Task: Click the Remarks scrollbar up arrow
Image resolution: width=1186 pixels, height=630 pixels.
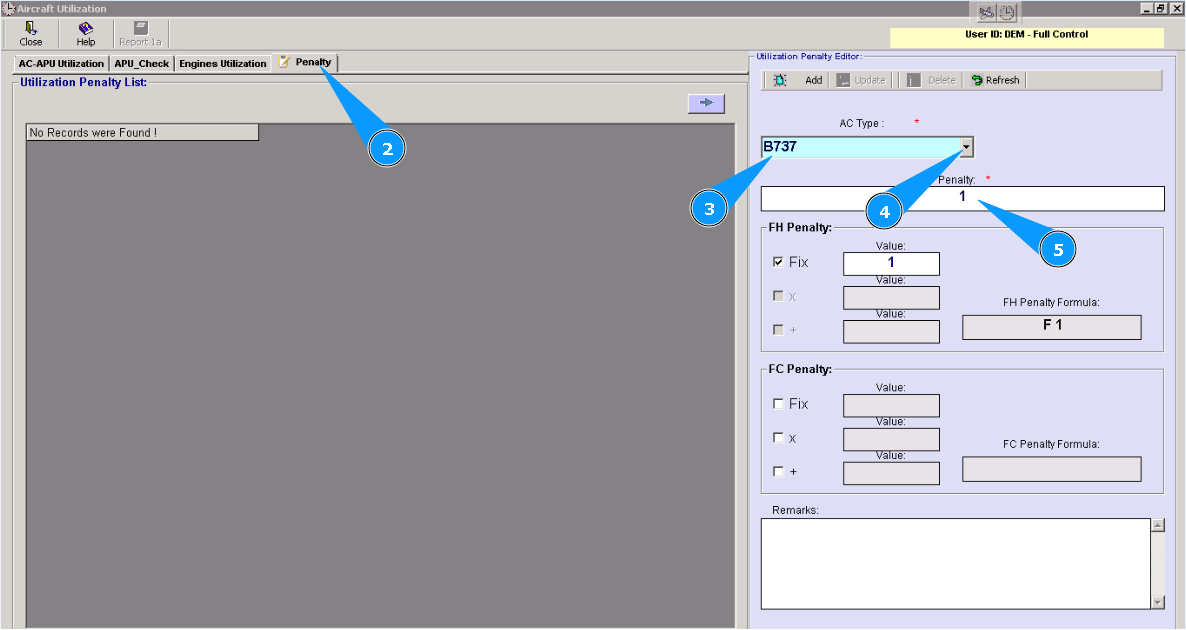Action: coord(1158,525)
